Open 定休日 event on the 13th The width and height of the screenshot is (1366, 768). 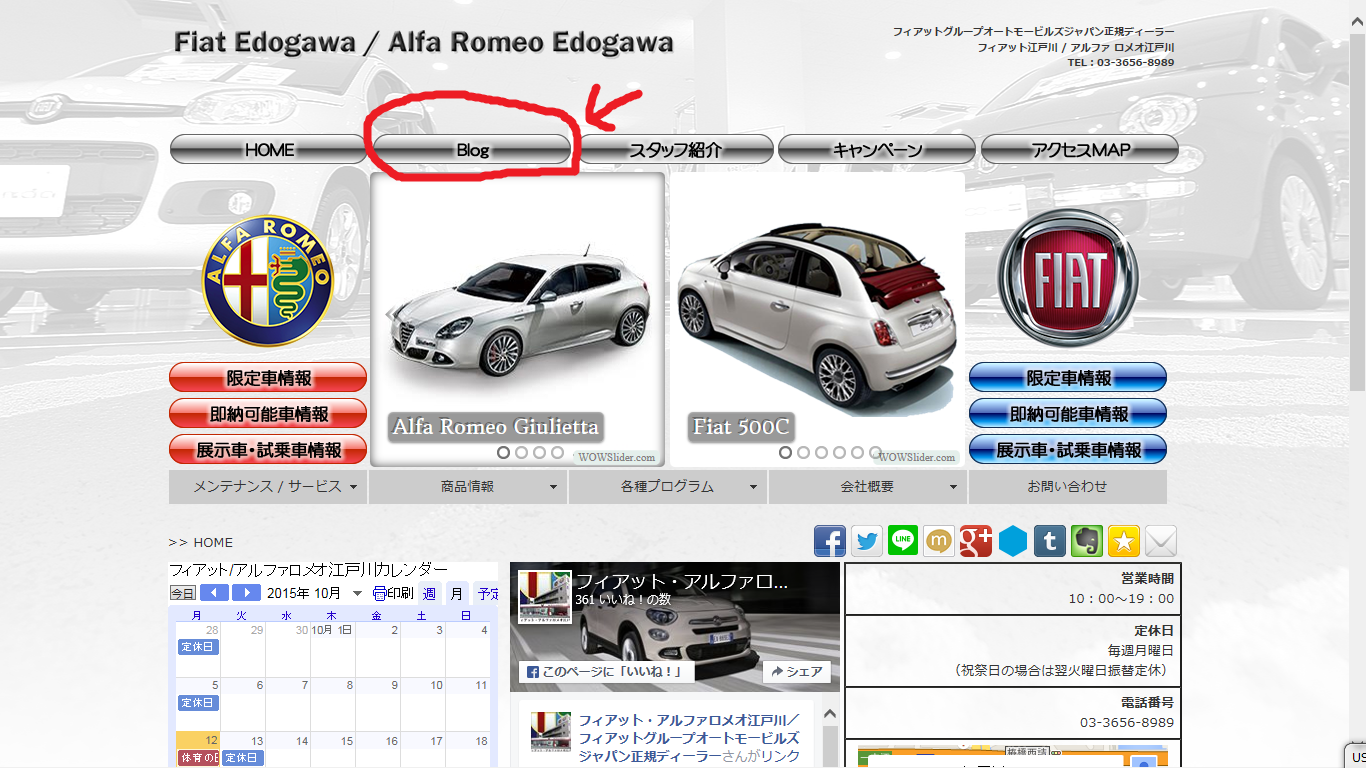pyautogui.click(x=243, y=758)
